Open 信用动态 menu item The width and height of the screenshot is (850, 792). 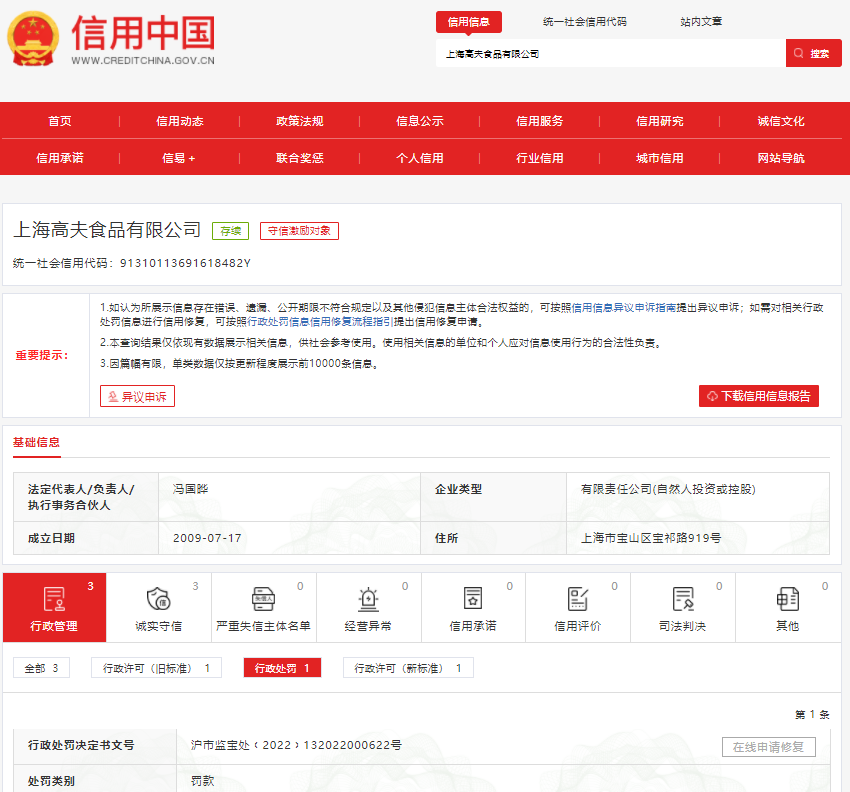(x=179, y=121)
